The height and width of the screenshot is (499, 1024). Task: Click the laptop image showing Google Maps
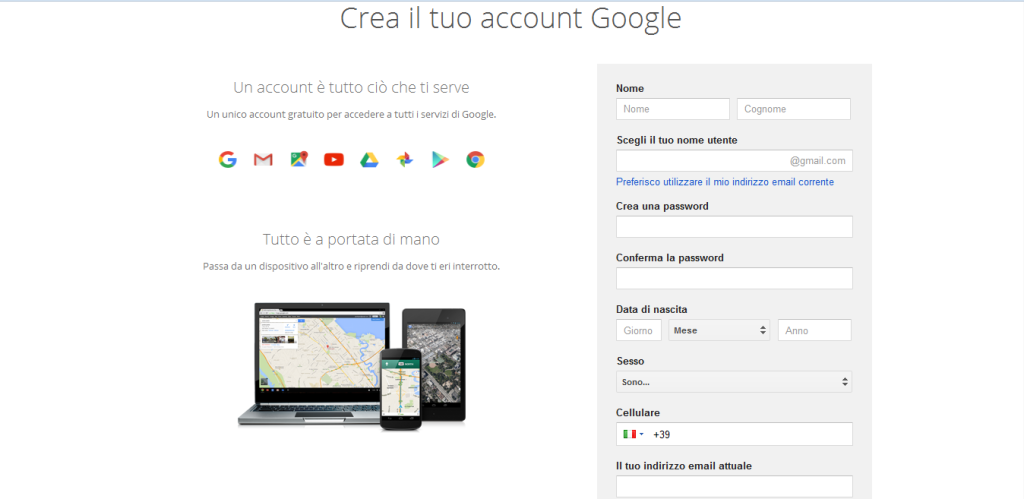pyautogui.click(x=312, y=362)
